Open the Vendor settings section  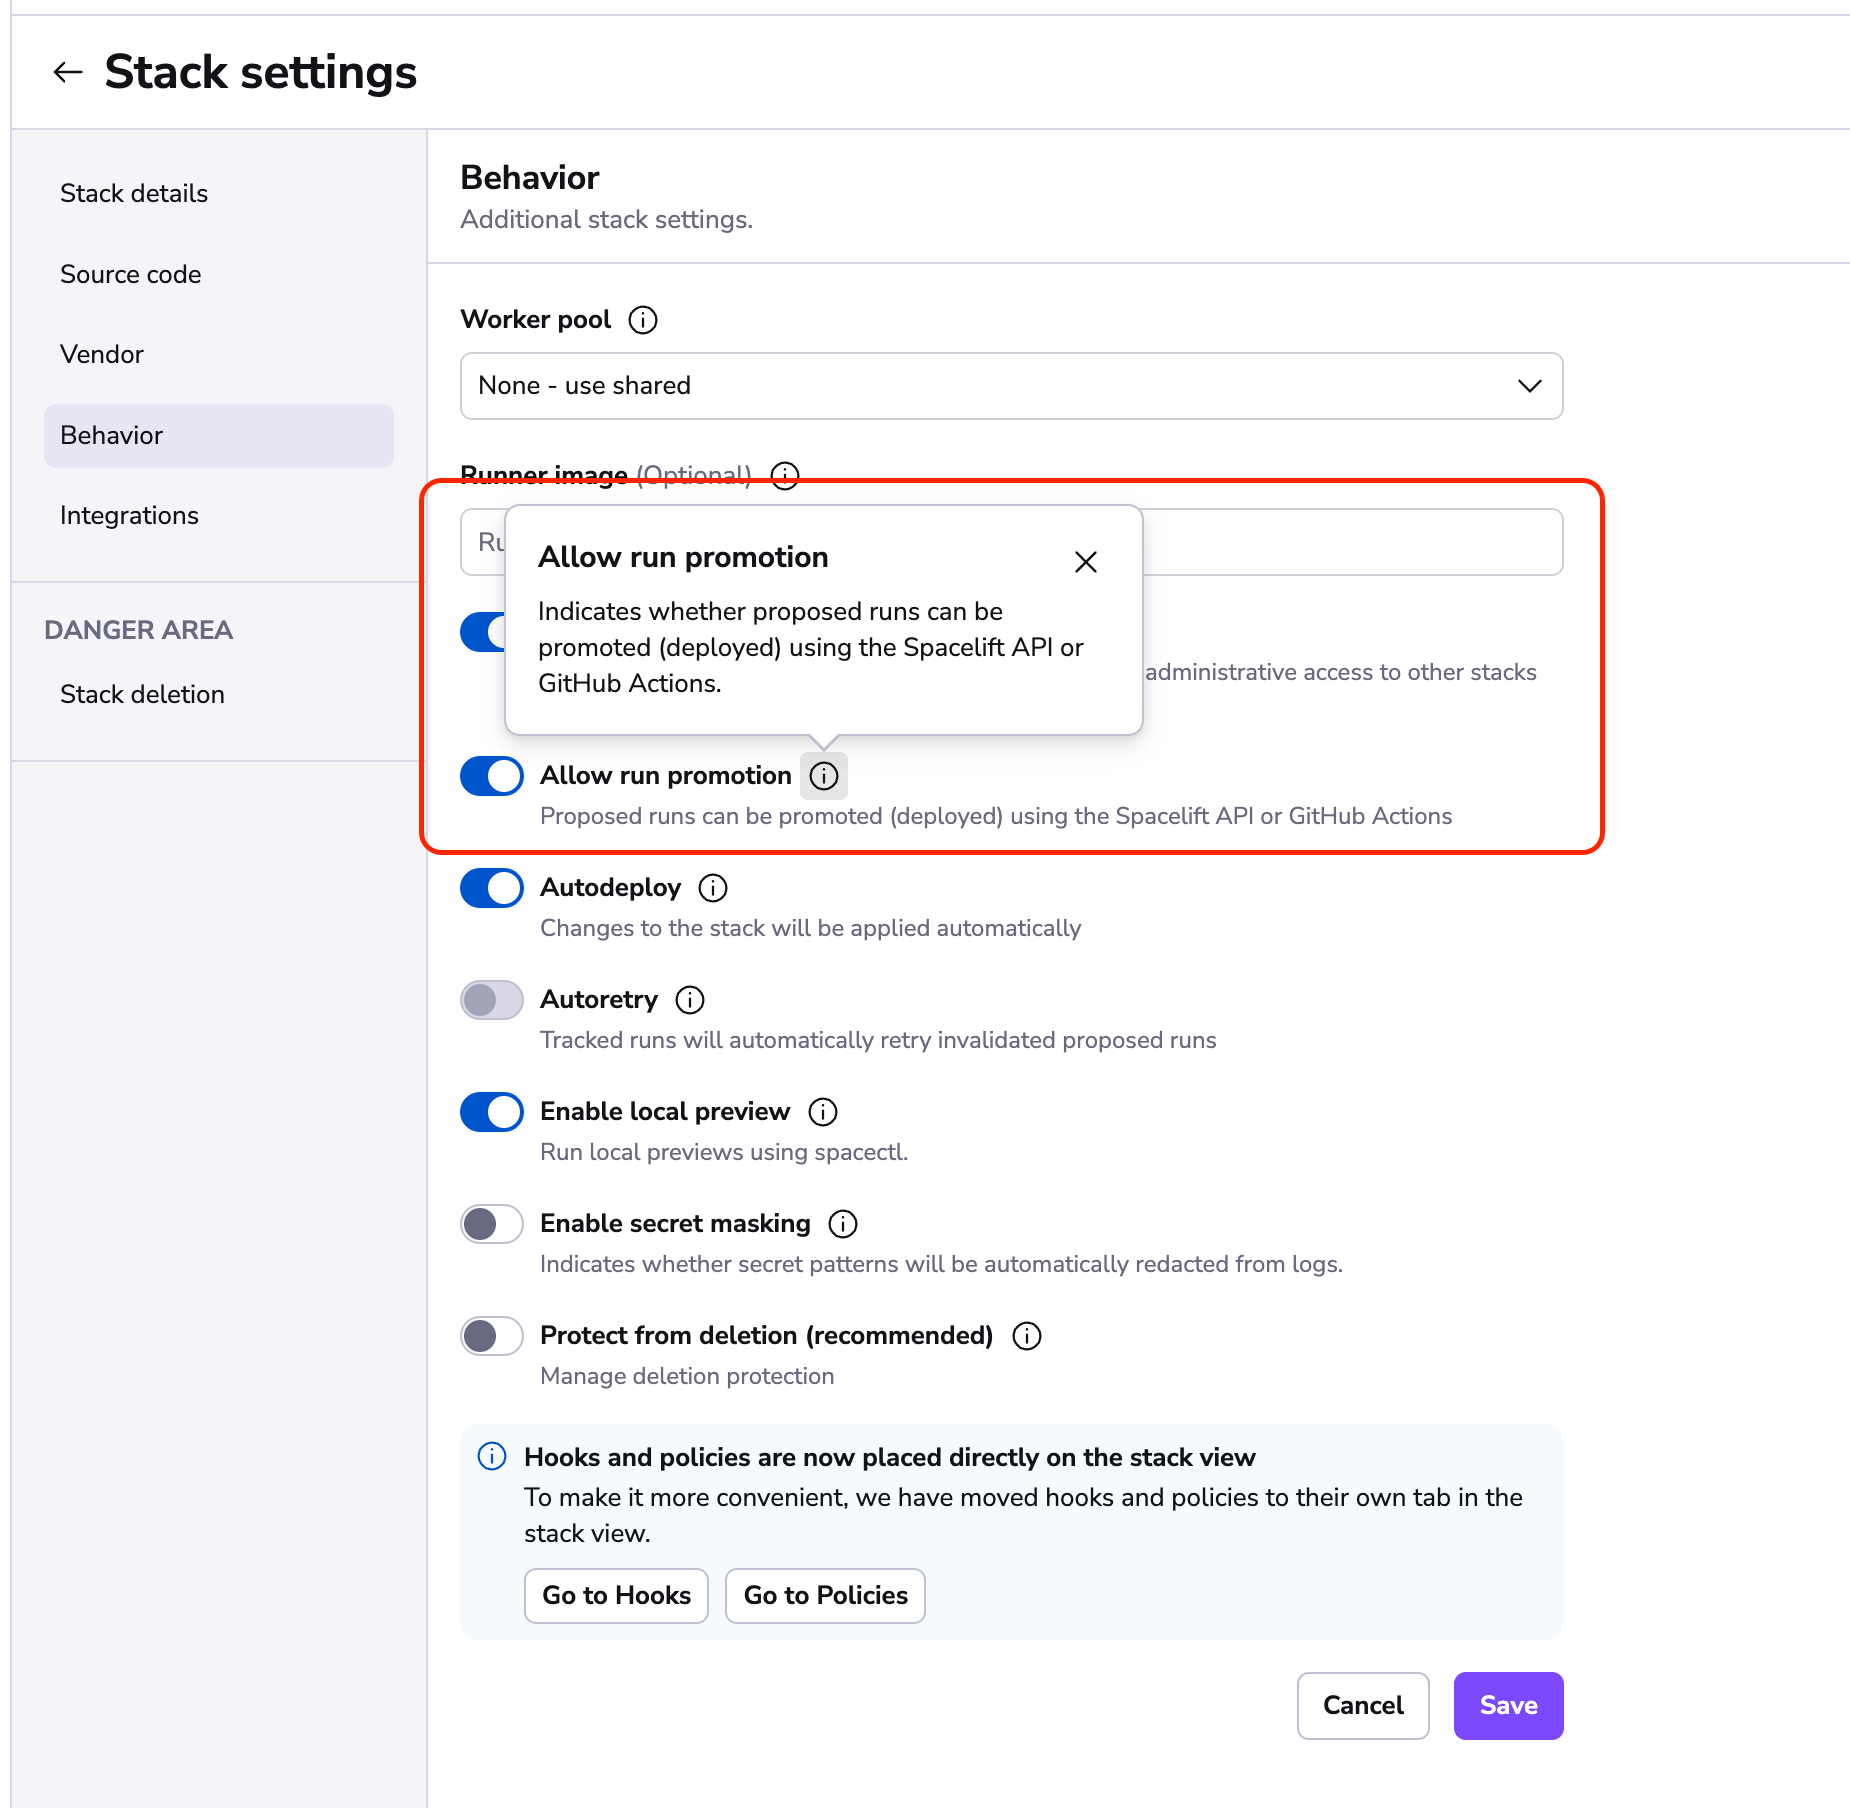click(x=101, y=354)
